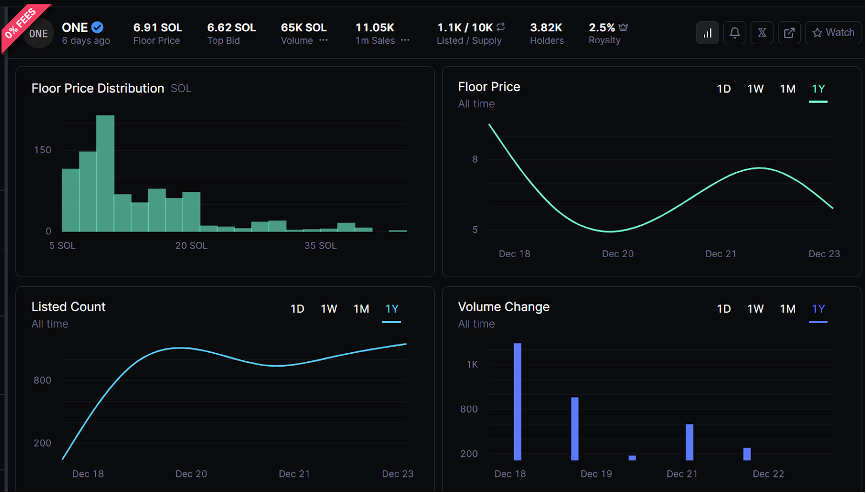Image resolution: width=866 pixels, height=493 pixels.
Task: Click the crown icon next to Royalty
Action: (624, 27)
